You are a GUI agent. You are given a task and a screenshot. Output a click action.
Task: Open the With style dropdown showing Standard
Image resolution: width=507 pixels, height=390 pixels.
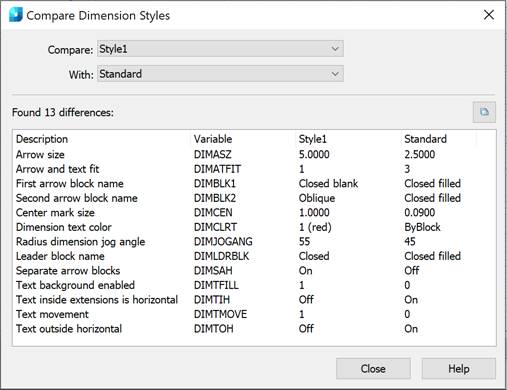pyautogui.click(x=220, y=74)
